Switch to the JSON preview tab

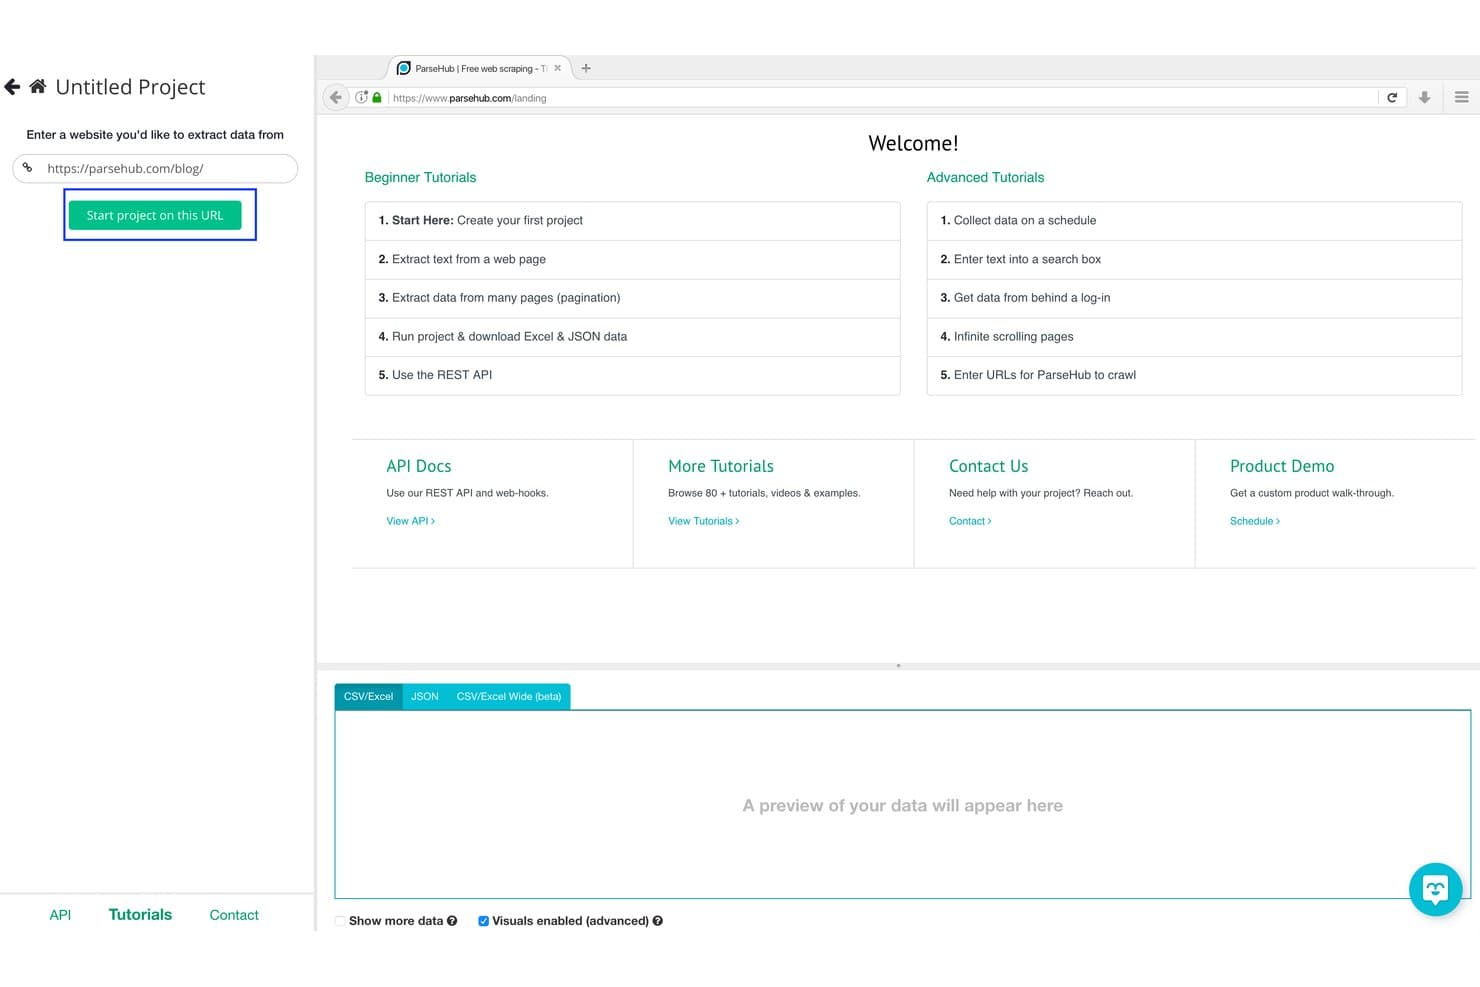[x=425, y=696]
